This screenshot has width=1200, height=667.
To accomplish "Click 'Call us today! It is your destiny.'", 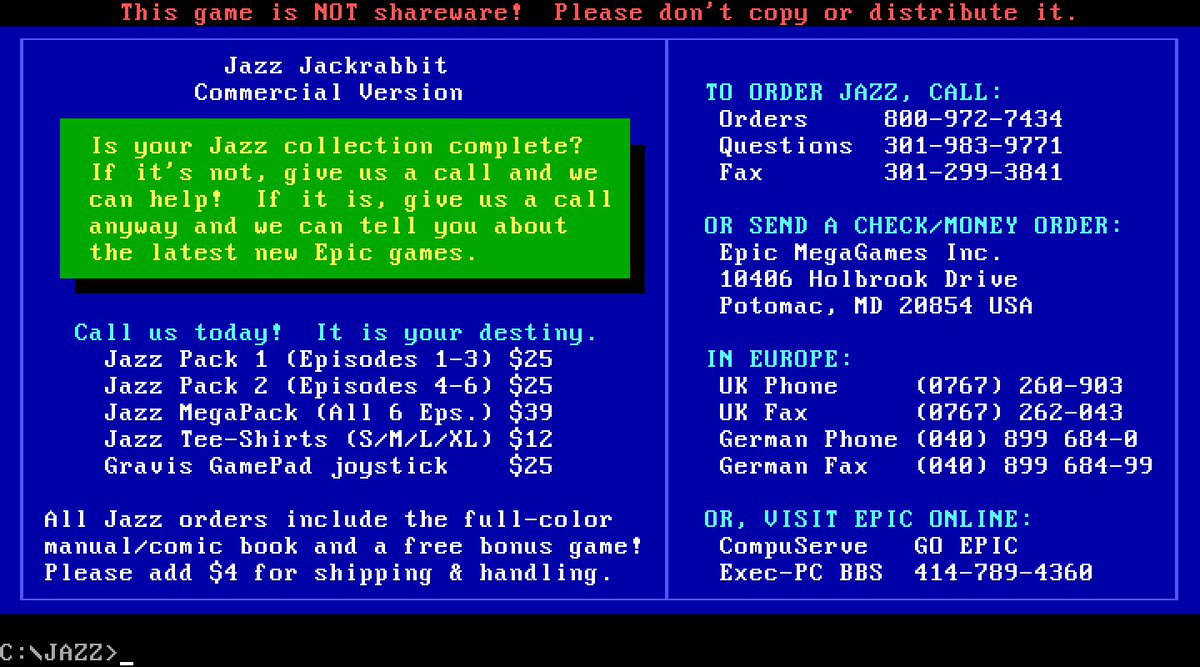I will (x=336, y=333).
